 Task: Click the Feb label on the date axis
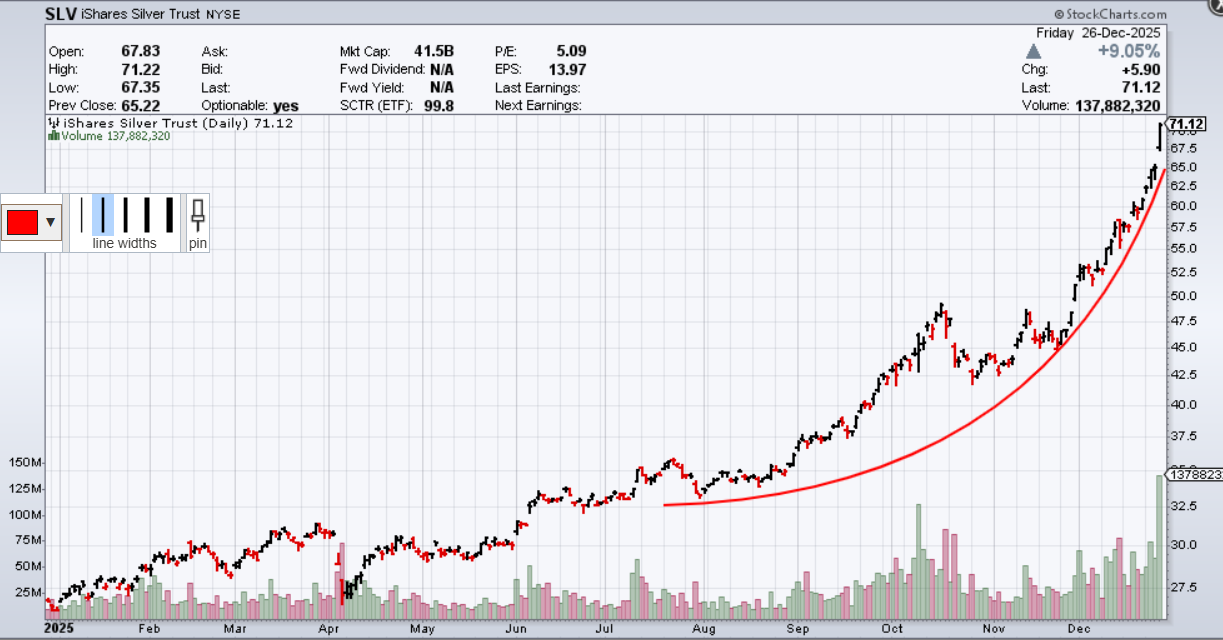(149, 629)
